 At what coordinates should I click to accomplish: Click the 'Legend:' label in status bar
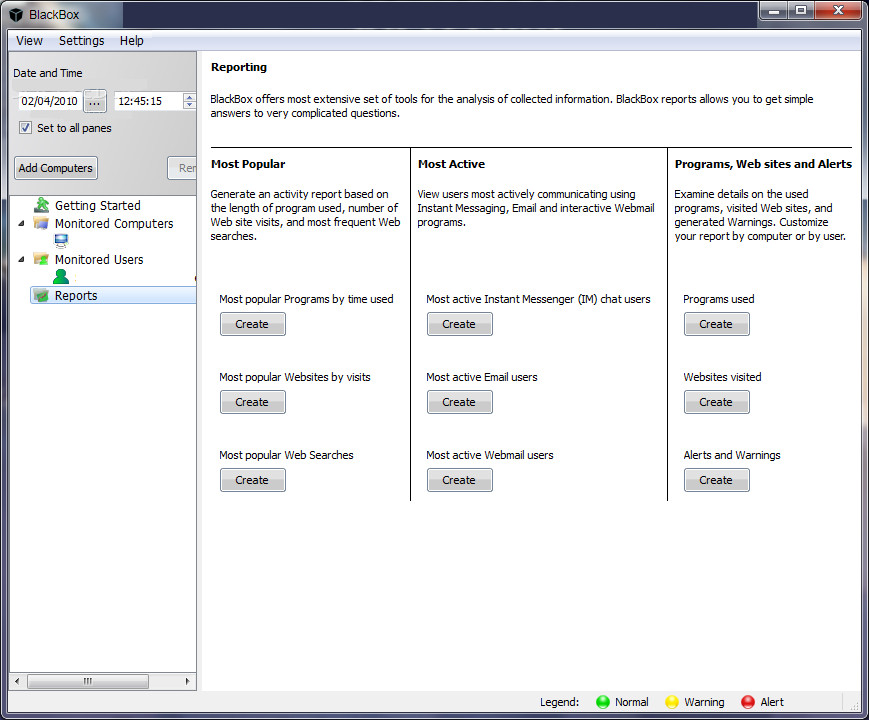click(x=560, y=702)
